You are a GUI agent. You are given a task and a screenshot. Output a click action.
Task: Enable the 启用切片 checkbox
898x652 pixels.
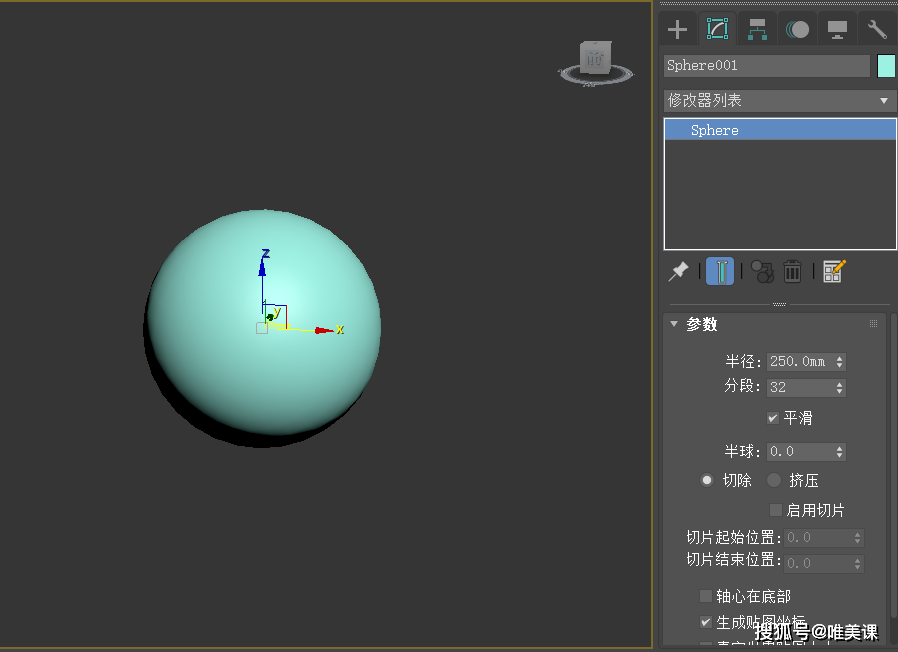pyautogui.click(x=775, y=510)
